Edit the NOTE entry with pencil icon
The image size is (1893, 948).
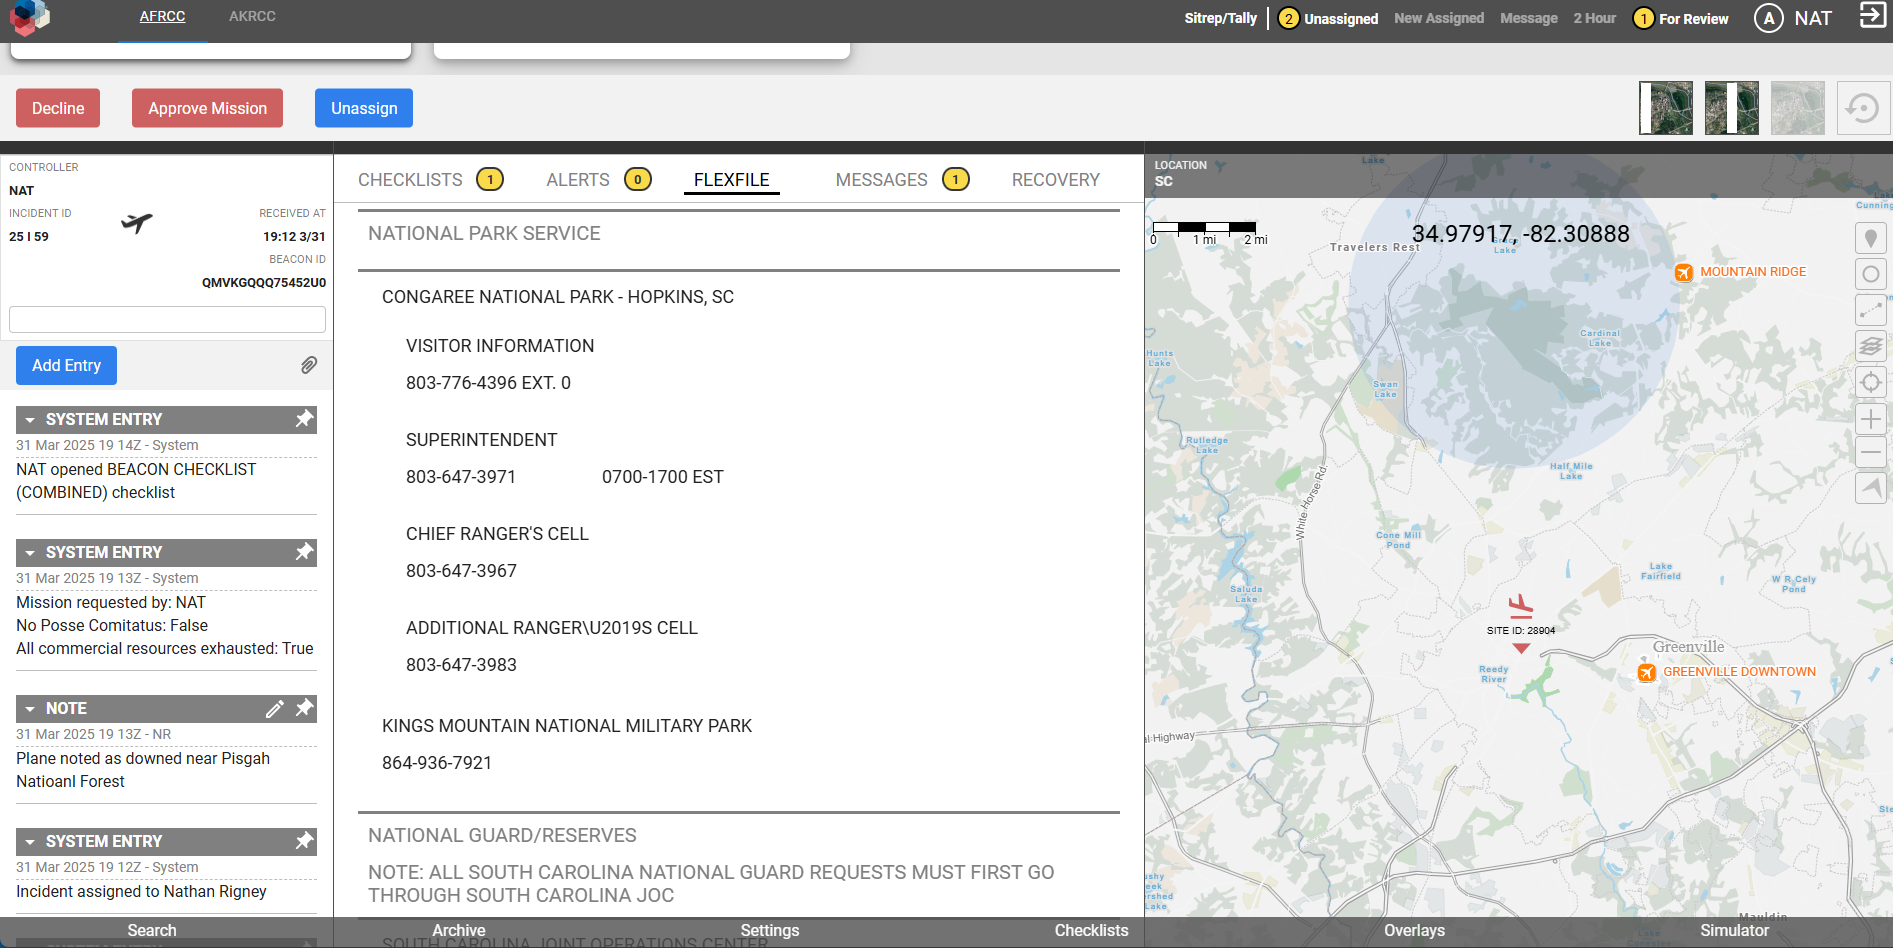274,709
